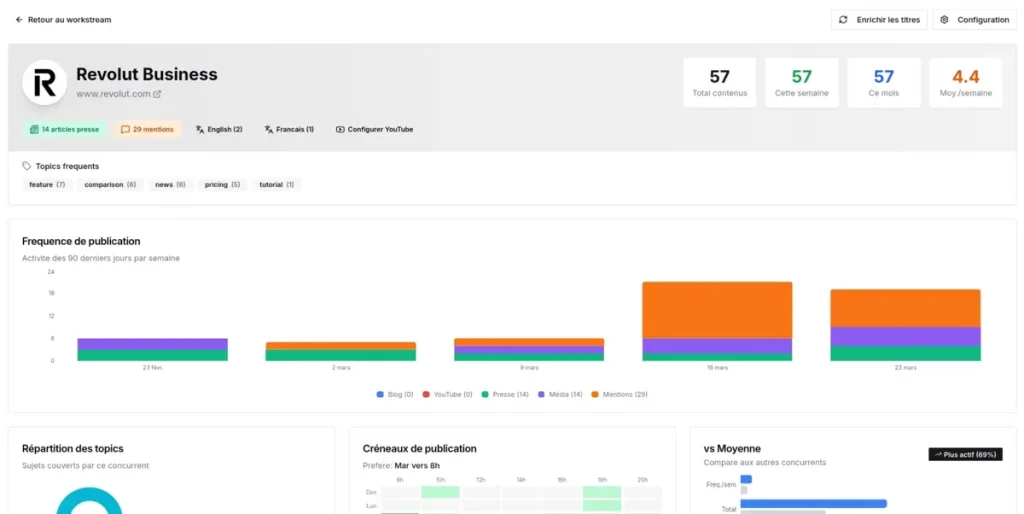Select the 14 articles presse badge

tap(64, 129)
